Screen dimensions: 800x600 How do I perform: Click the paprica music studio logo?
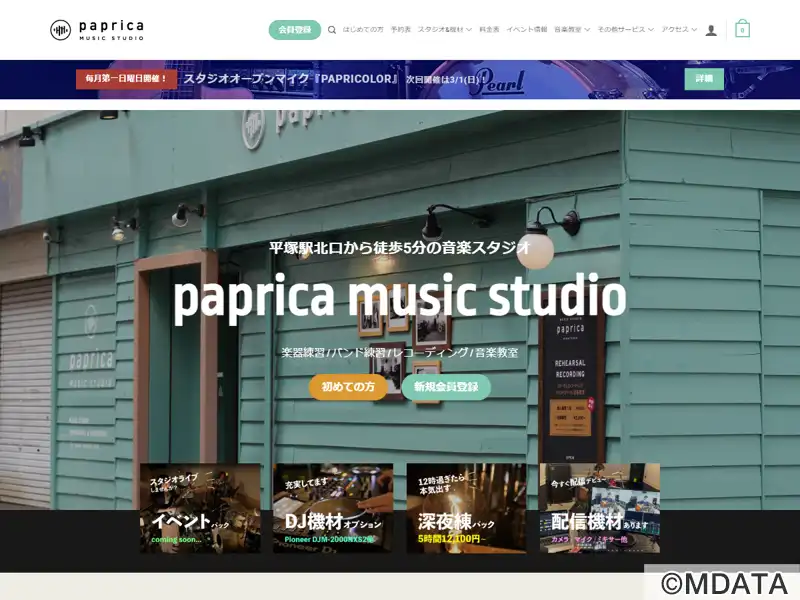[97, 30]
